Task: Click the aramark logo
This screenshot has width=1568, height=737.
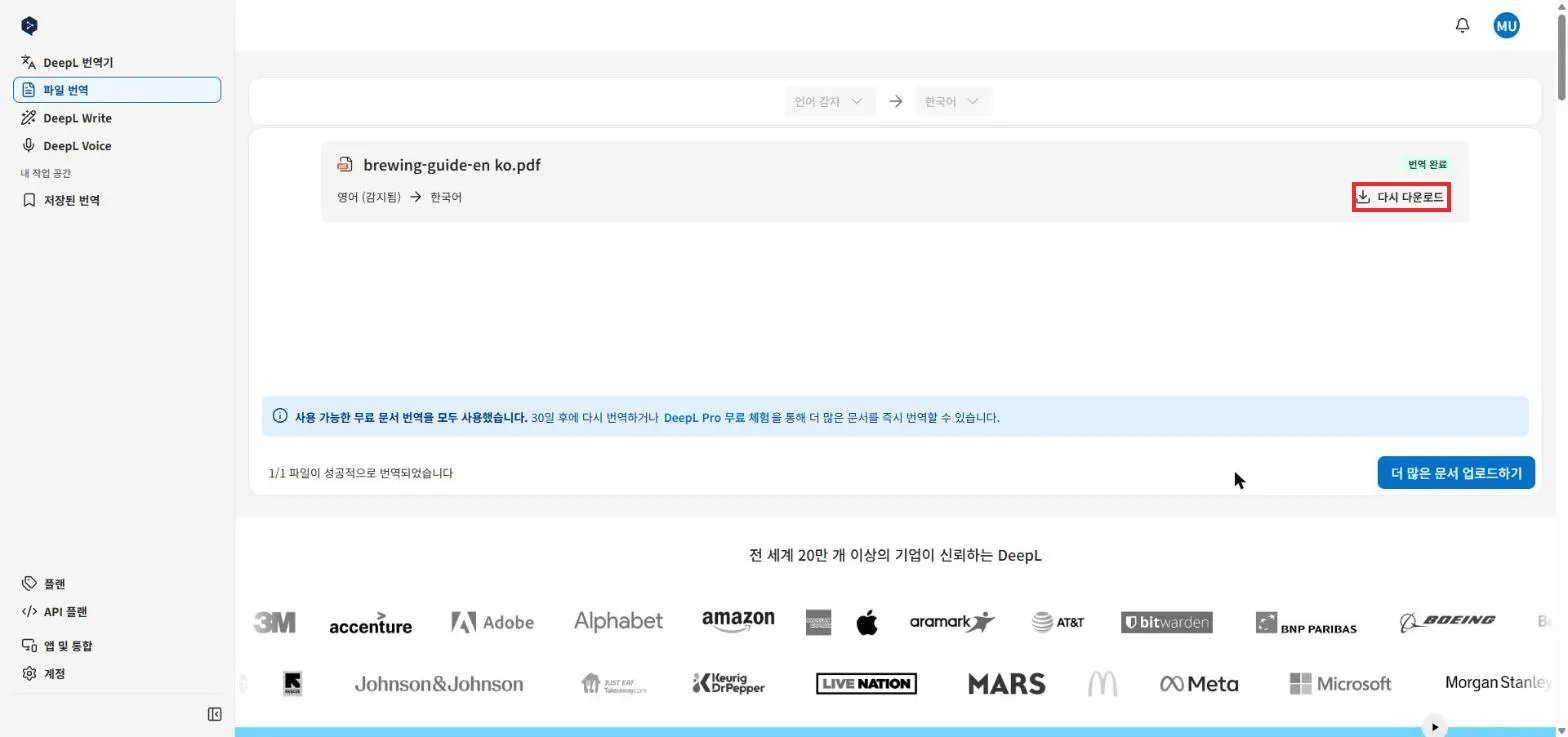Action: [952, 622]
